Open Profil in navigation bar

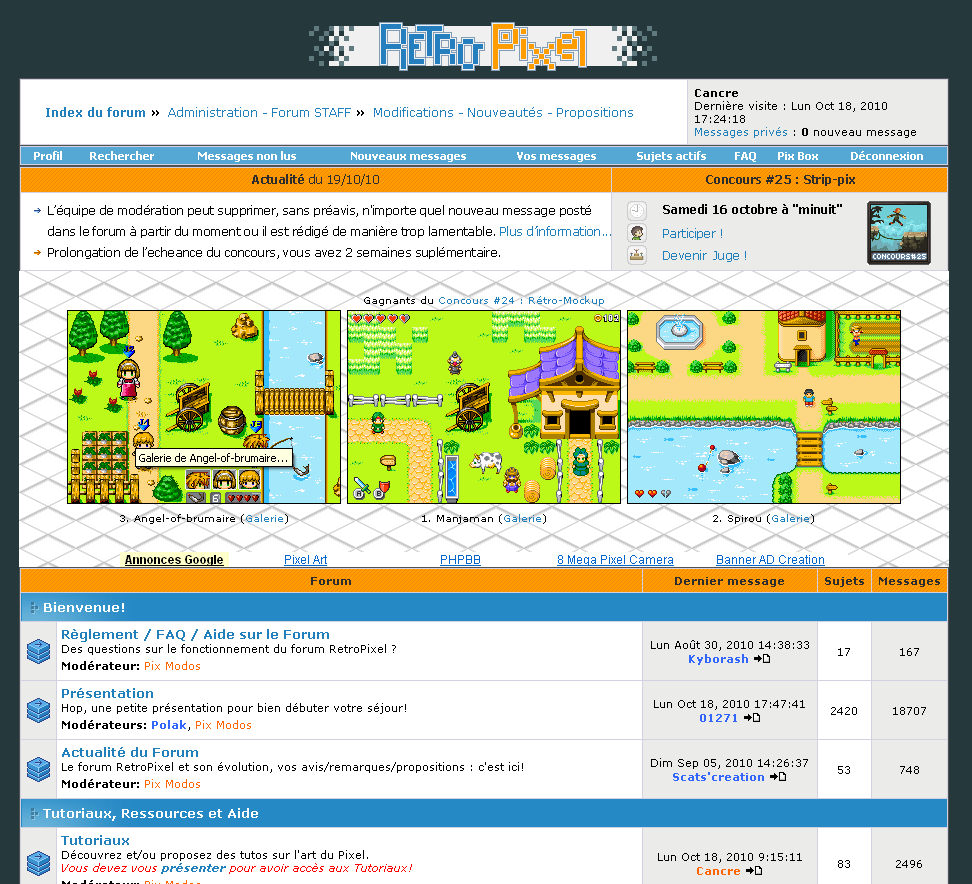pyautogui.click(x=48, y=156)
